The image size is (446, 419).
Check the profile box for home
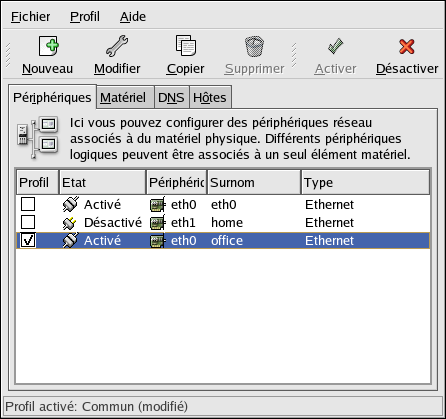(x=28, y=222)
